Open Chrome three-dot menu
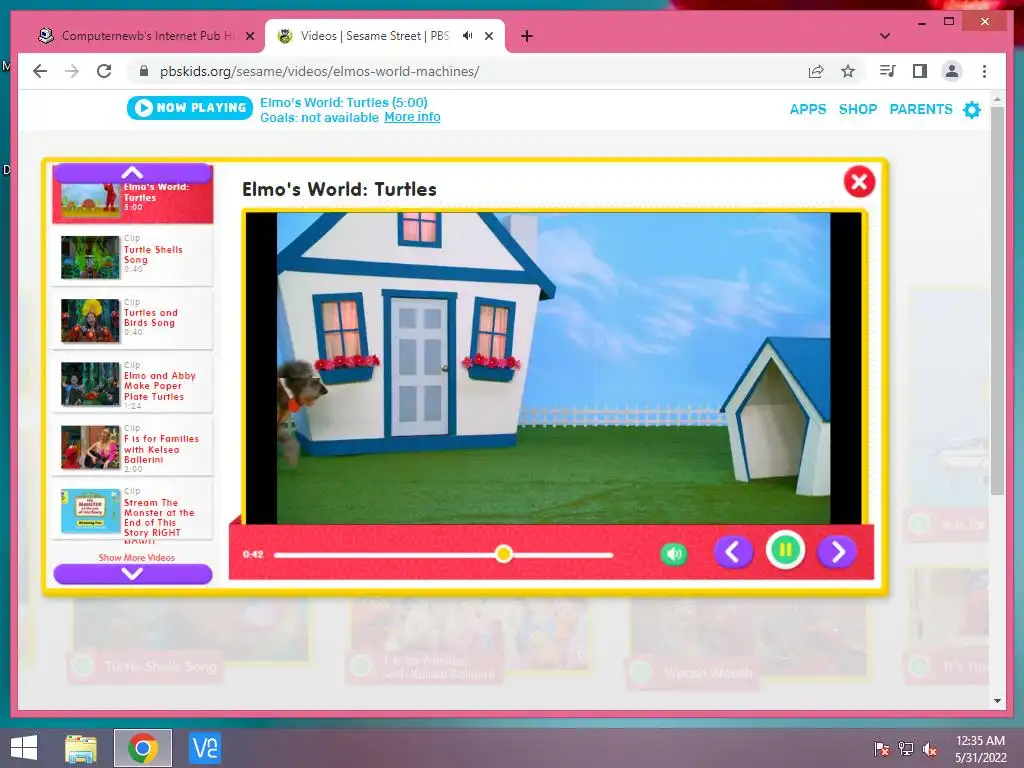The image size is (1024, 768). click(984, 71)
